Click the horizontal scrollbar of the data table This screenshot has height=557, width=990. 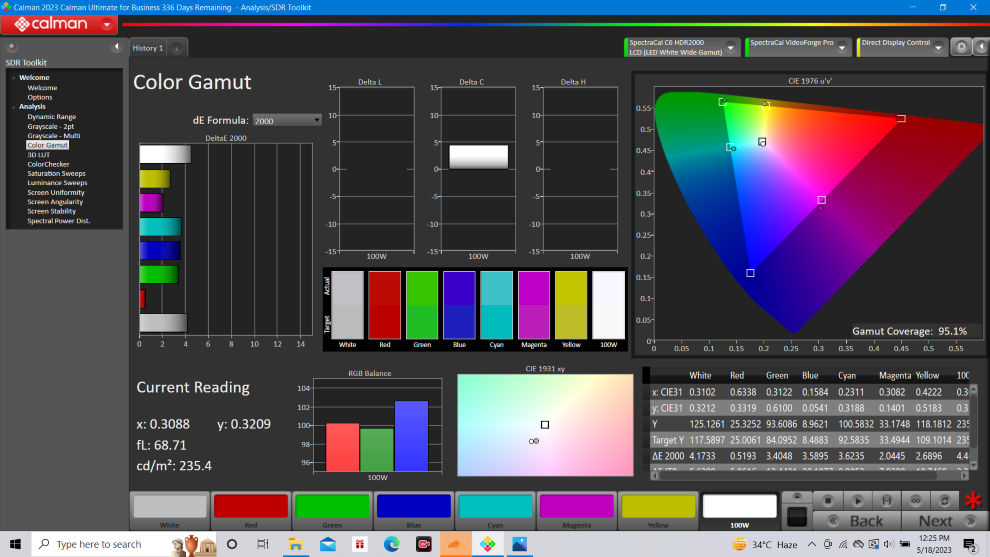click(x=809, y=476)
